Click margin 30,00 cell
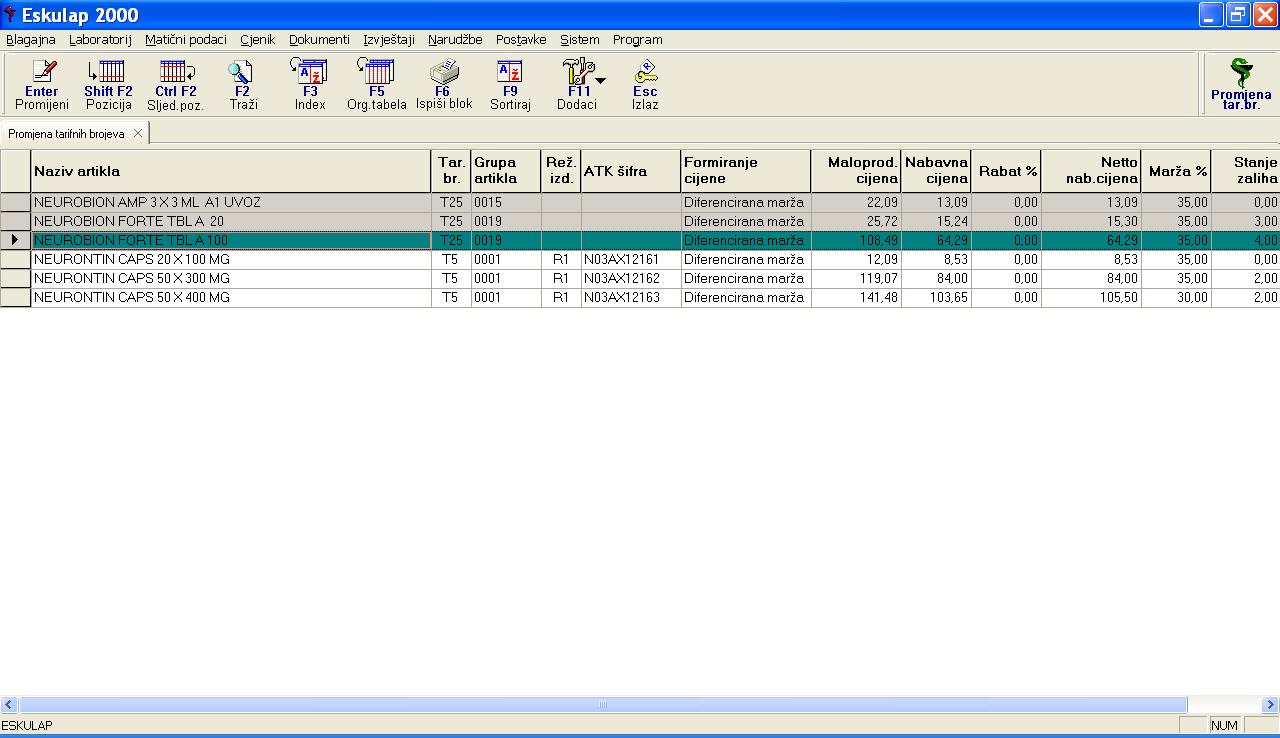The image size is (1280, 738). click(1176, 297)
